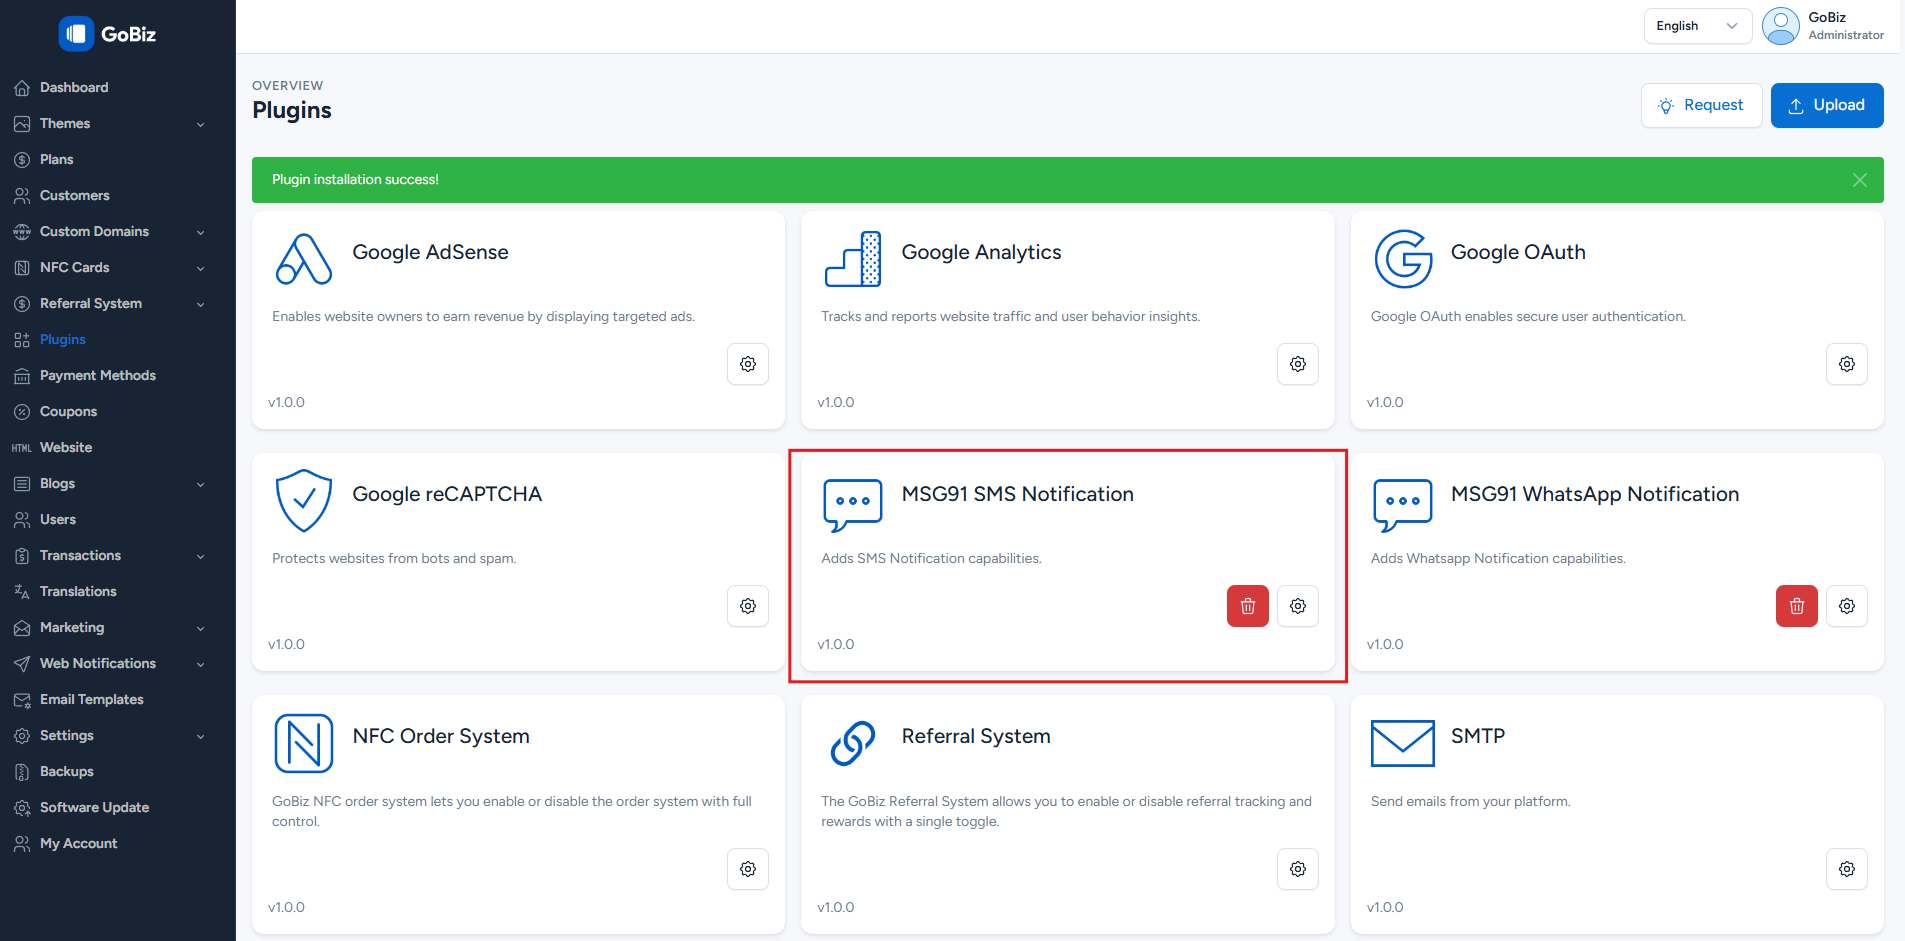Click the NFC Order System N icon
The width and height of the screenshot is (1905, 941).
[x=304, y=743]
